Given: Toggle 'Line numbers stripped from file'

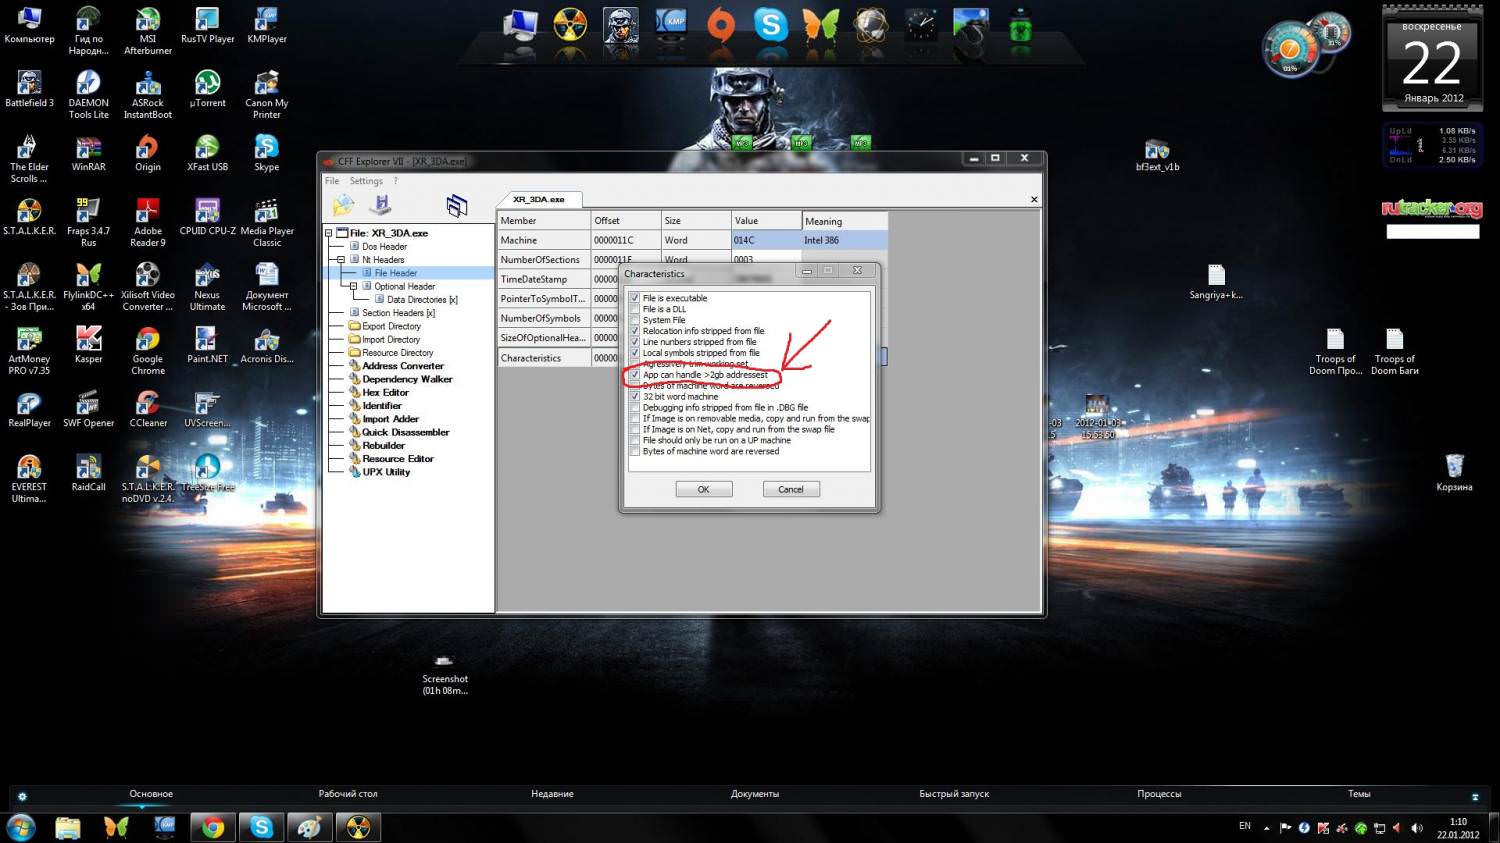Looking at the screenshot, I should pos(635,342).
